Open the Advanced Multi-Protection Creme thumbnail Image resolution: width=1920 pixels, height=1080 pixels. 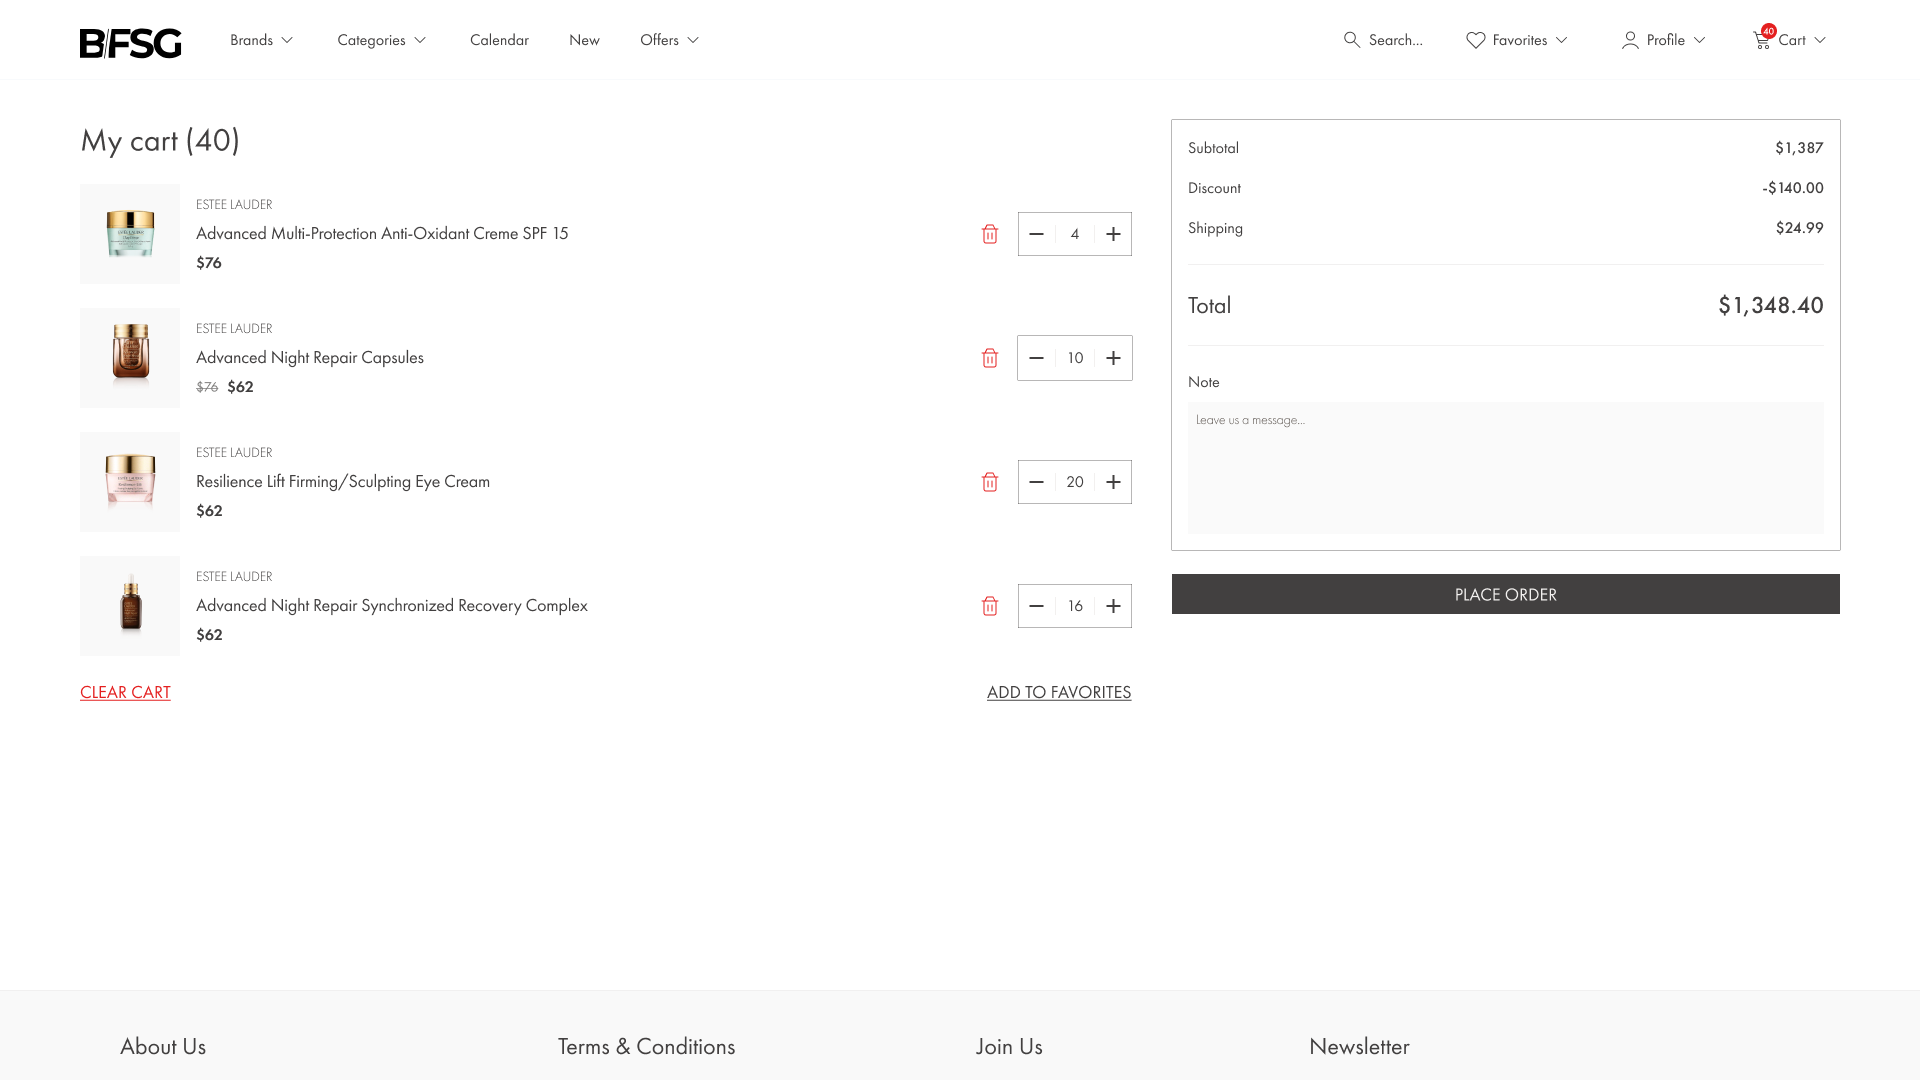tap(130, 234)
